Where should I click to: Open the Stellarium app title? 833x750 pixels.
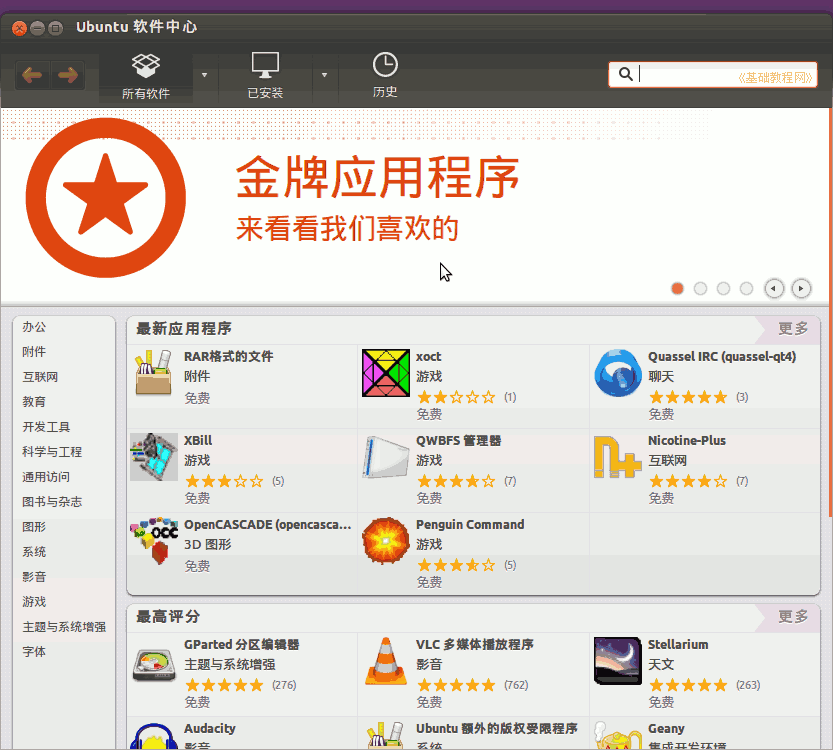click(x=678, y=644)
